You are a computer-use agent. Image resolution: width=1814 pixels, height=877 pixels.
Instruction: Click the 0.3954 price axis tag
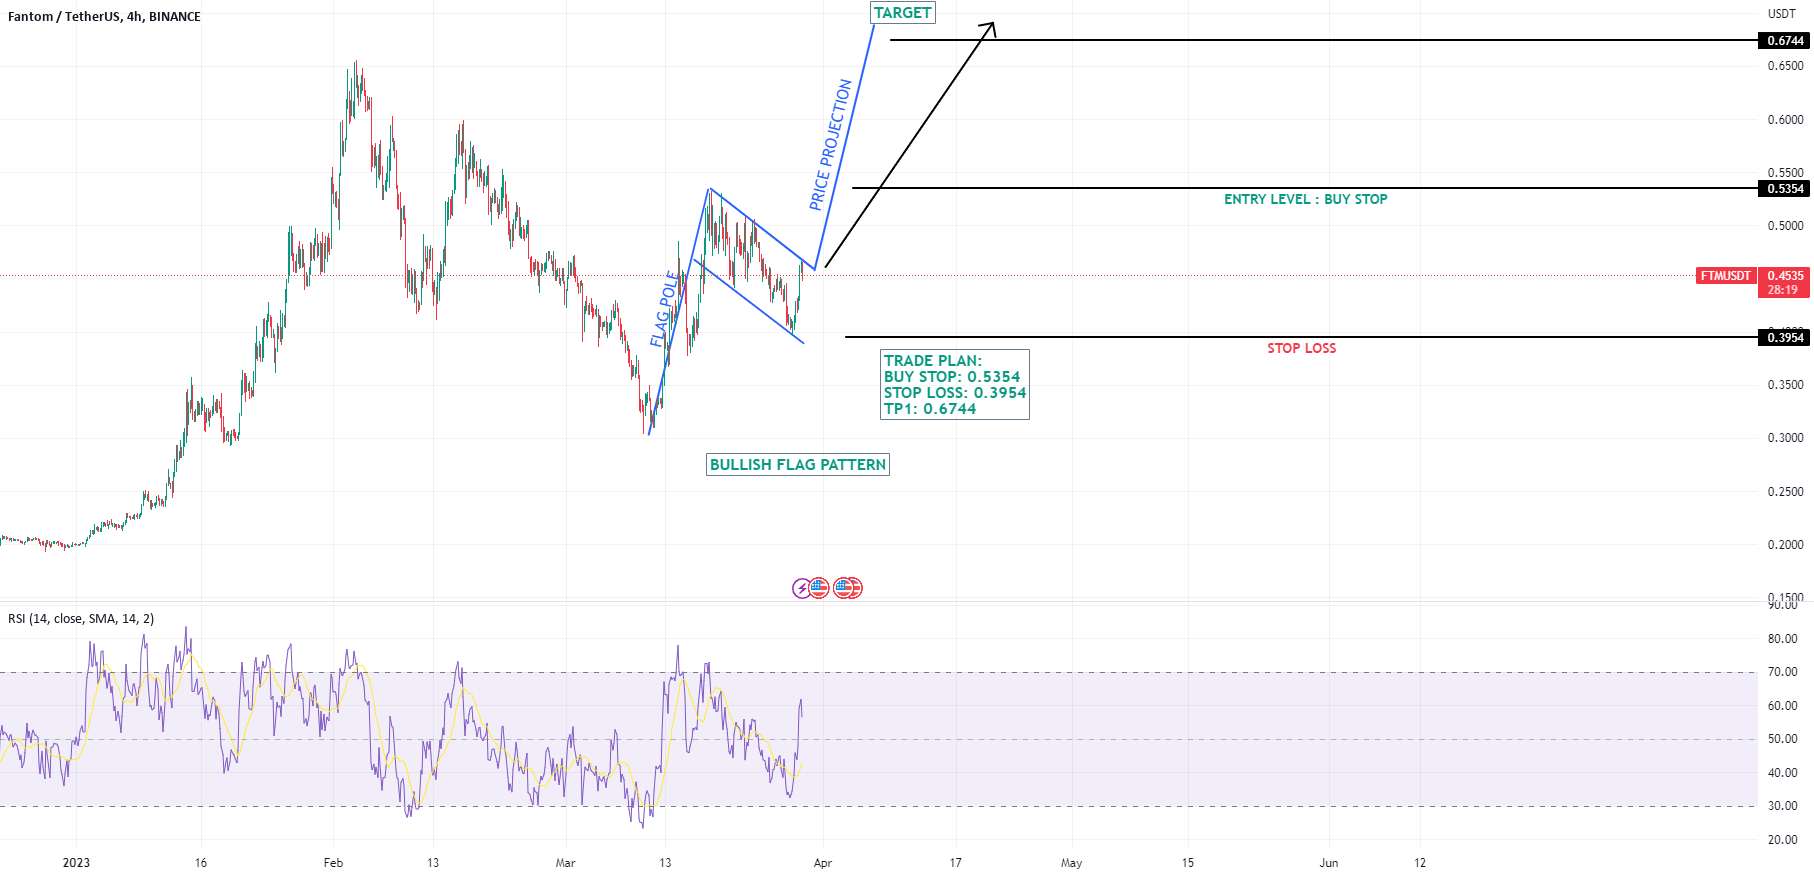[1785, 338]
